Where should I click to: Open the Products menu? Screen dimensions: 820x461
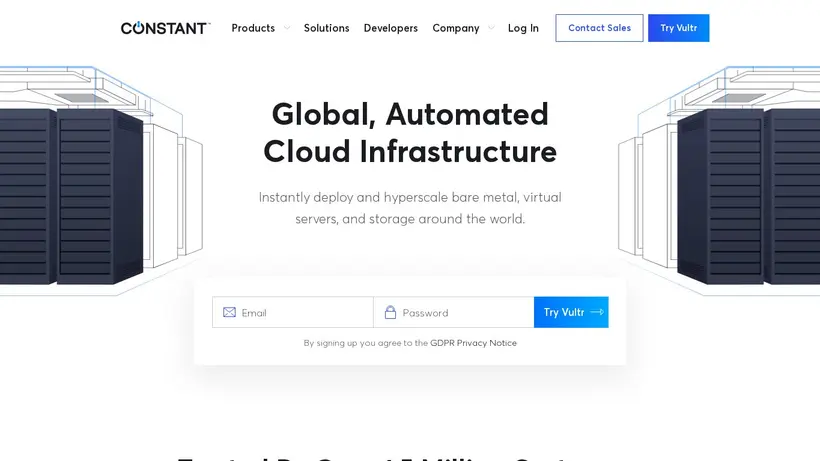pyautogui.click(x=253, y=28)
